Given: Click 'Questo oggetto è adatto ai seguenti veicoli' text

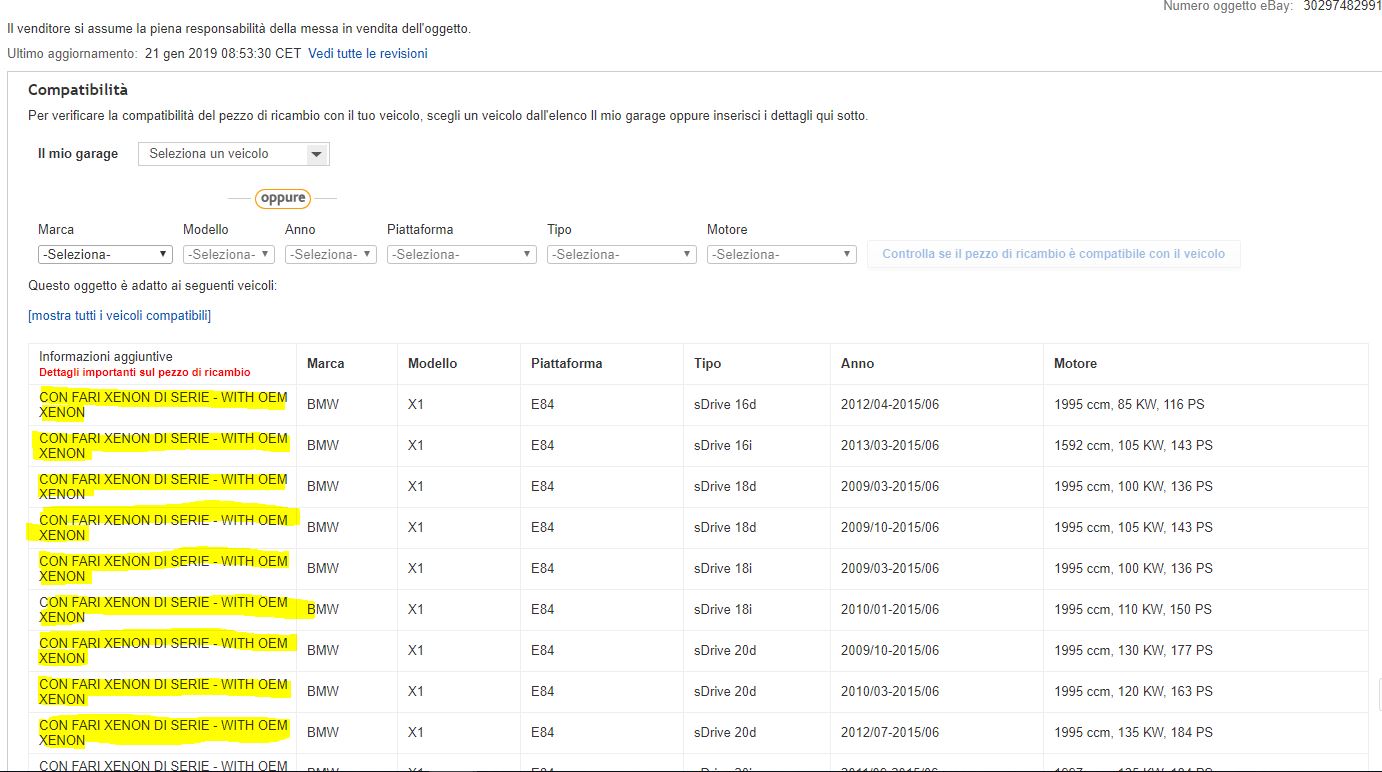Looking at the screenshot, I should pyautogui.click(x=153, y=286).
